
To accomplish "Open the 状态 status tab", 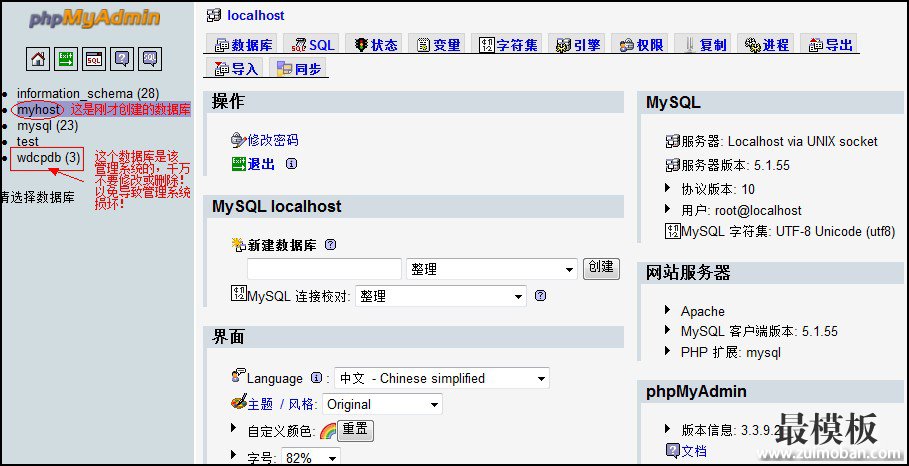I will 376,44.
